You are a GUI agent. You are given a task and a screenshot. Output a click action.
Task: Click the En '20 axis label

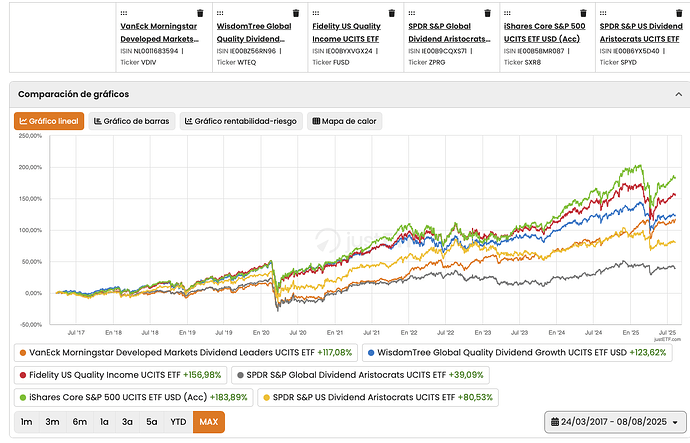click(x=261, y=333)
